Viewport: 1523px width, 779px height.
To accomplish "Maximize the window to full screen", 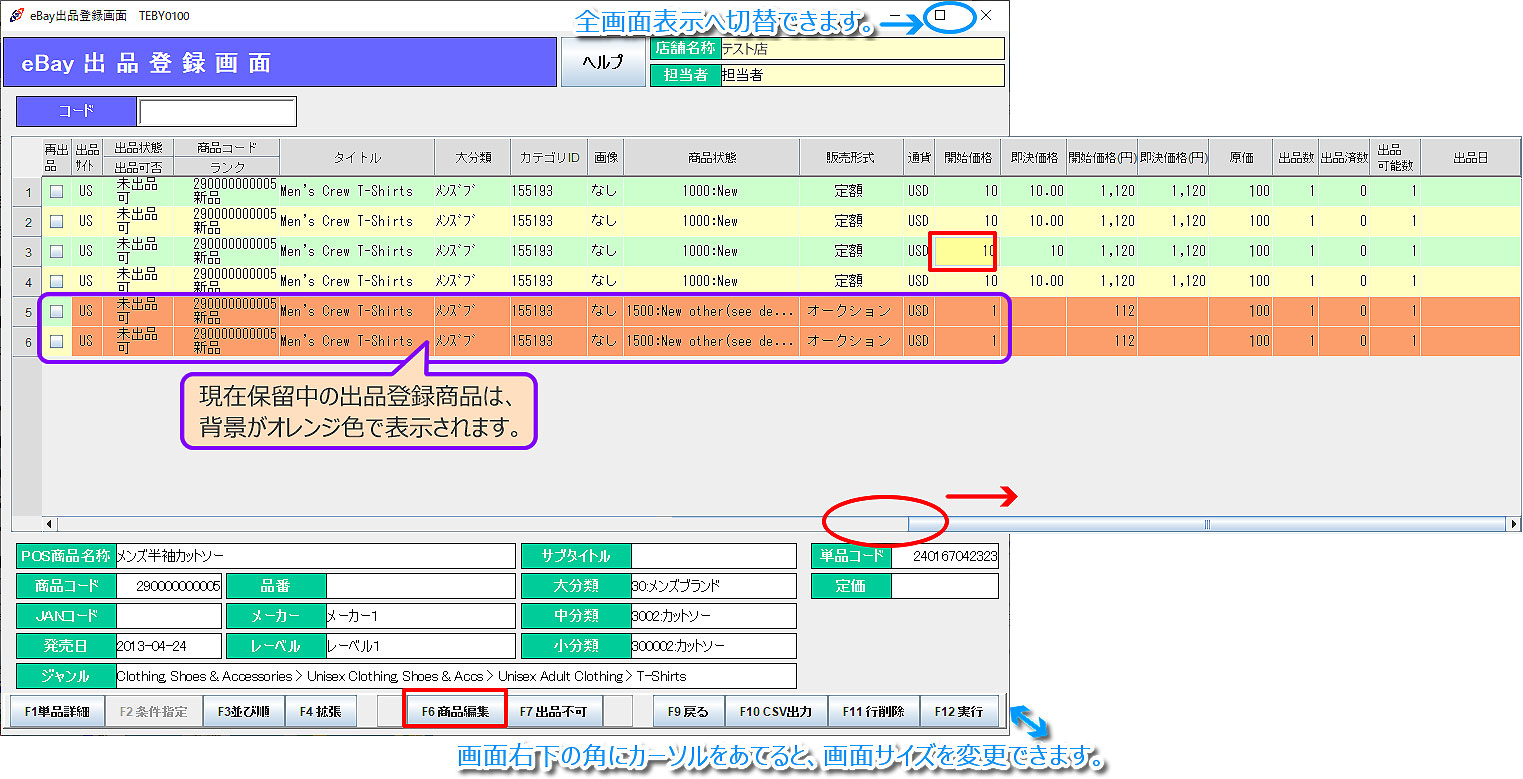I will (940, 16).
